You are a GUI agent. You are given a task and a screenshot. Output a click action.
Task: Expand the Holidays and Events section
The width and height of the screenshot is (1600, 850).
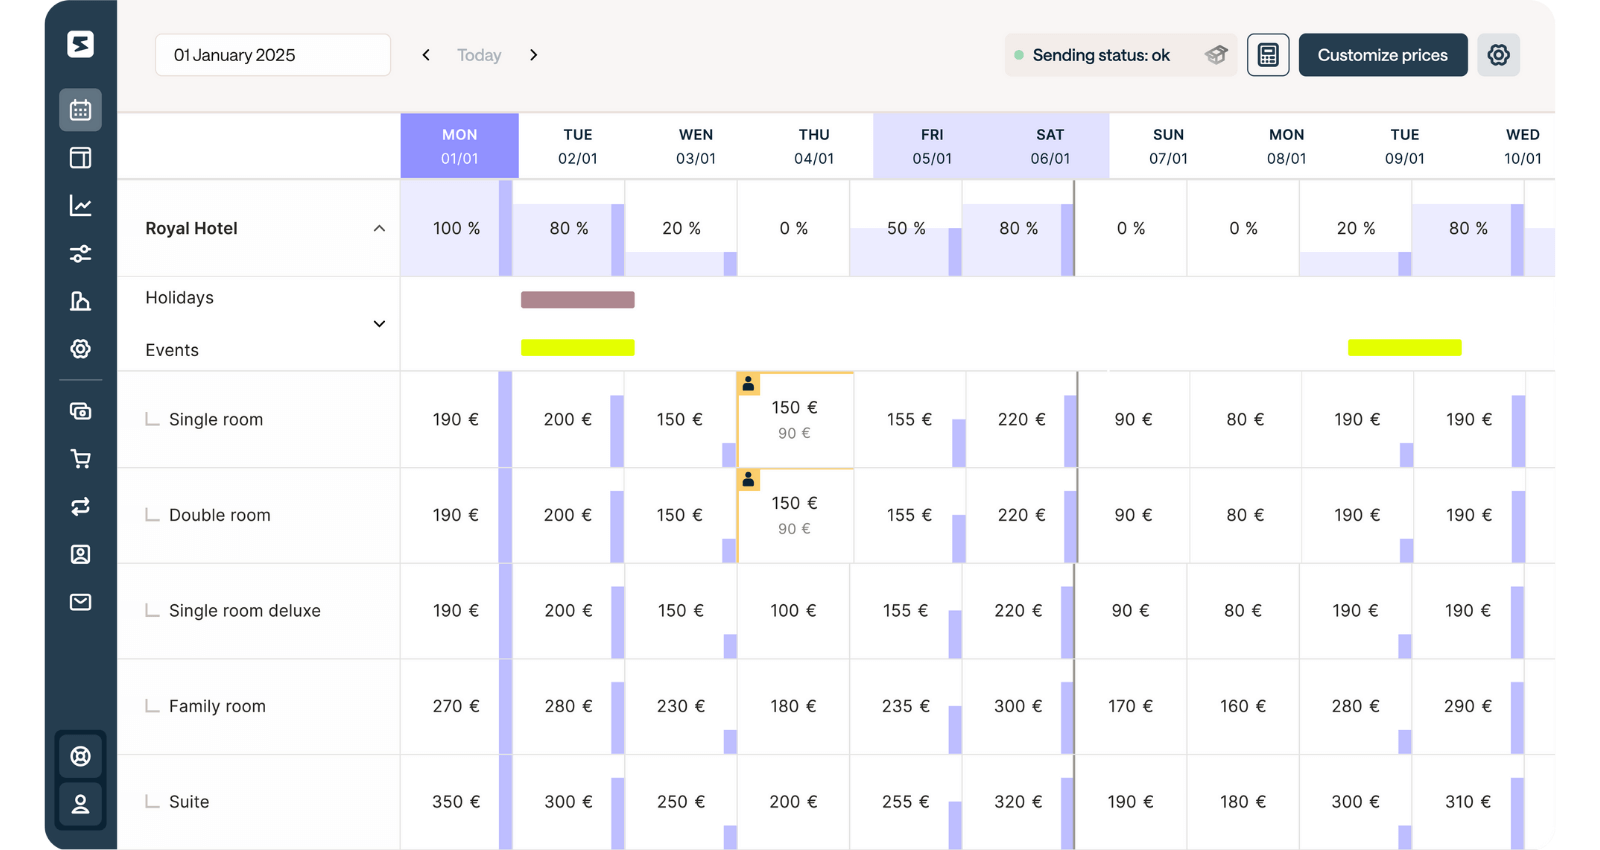point(379,324)
